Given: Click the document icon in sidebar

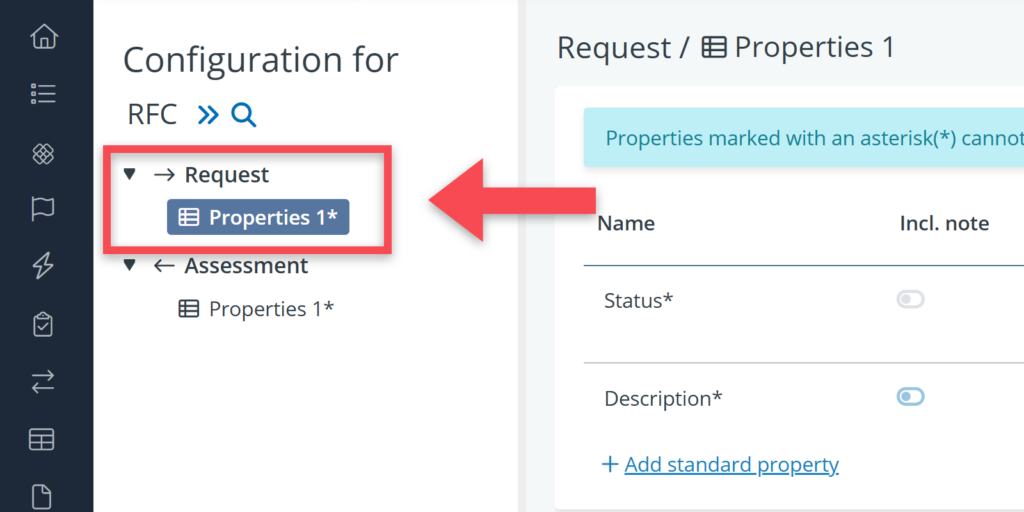Looking at the screenshot, I should 43,495.
